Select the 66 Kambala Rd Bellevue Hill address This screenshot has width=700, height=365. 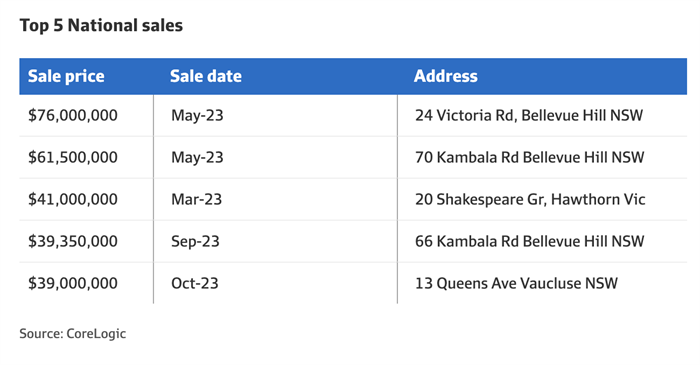(x=529, y=241)
